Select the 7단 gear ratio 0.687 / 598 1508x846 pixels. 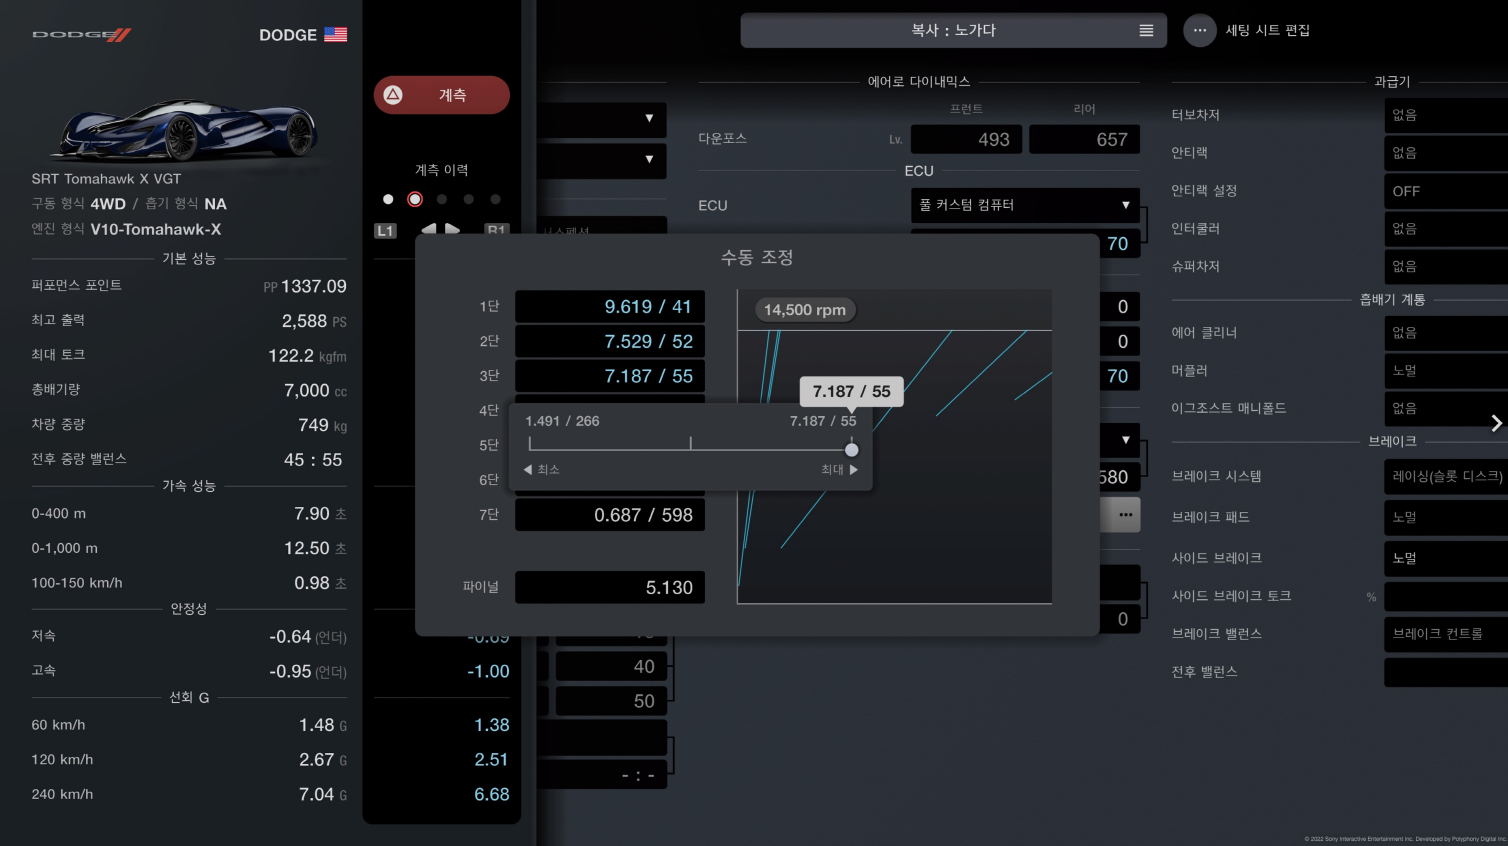610,515
